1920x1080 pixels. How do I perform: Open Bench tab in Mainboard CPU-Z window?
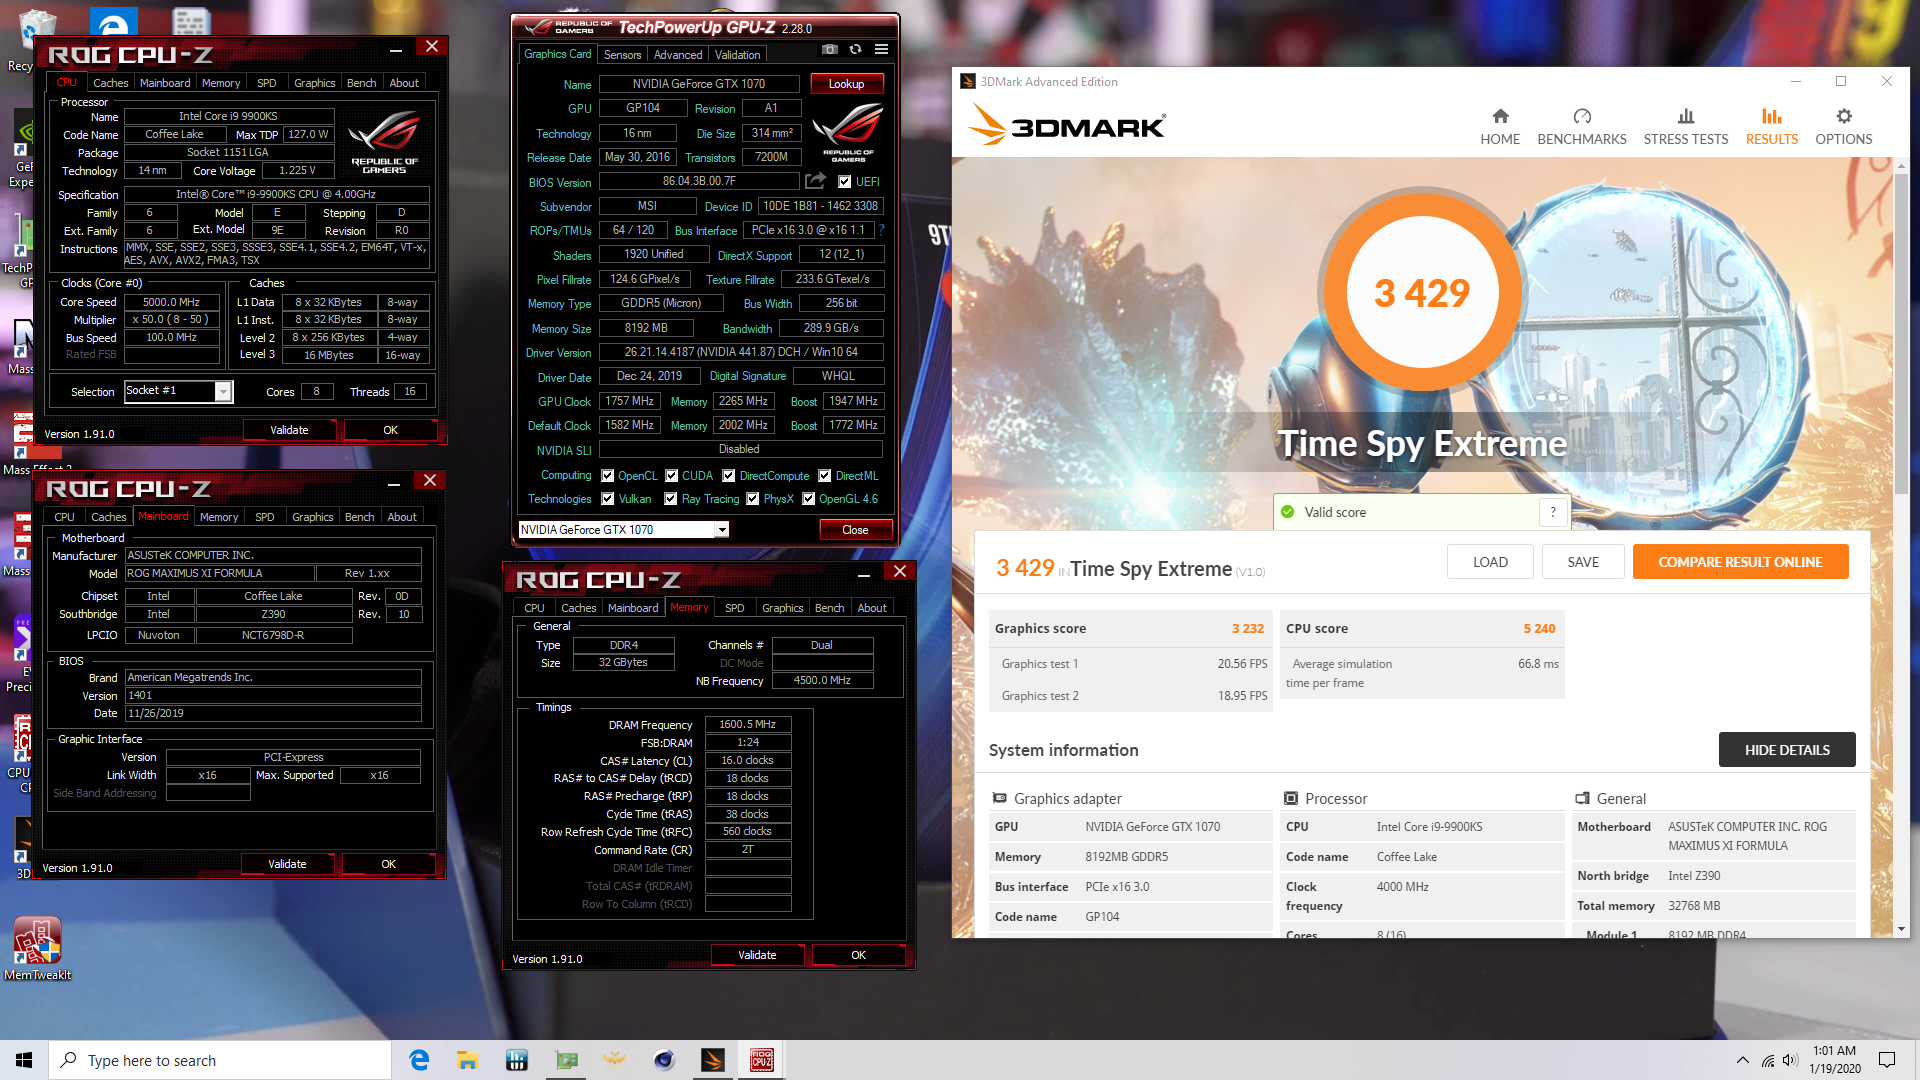[x=359, y=517]
